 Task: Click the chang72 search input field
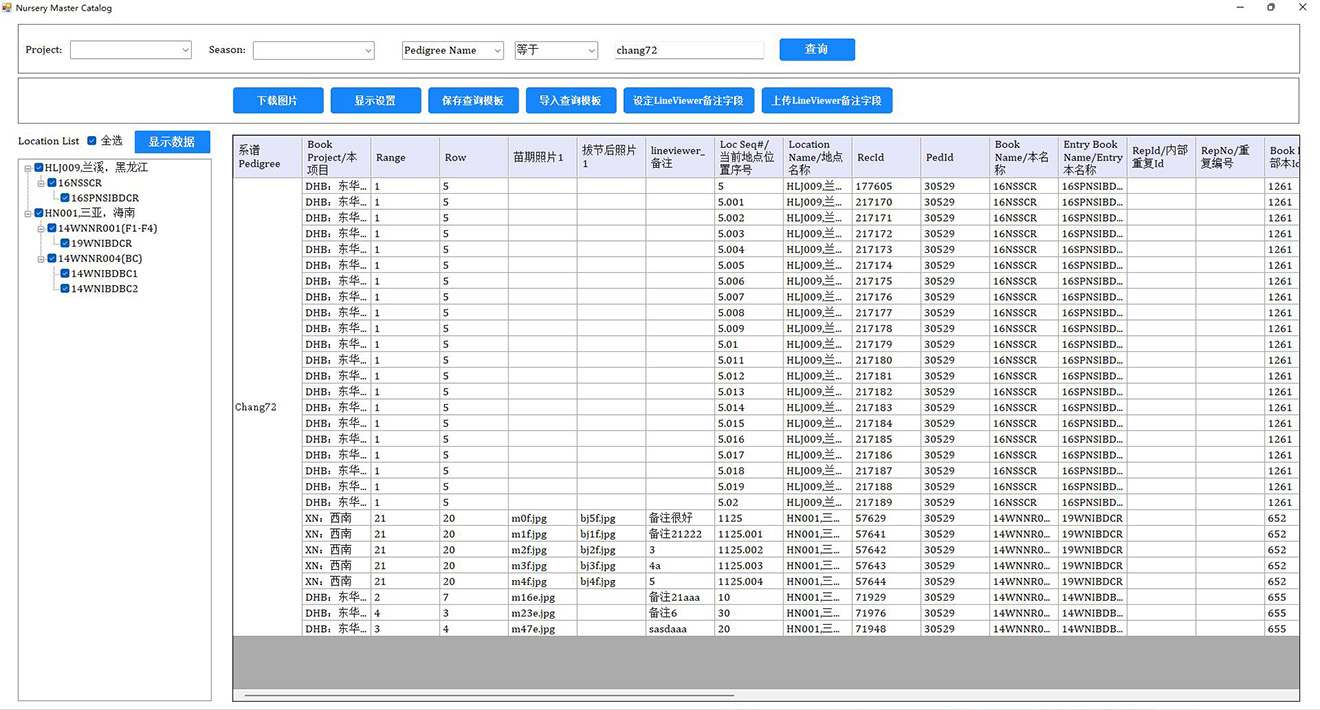point(688,50)
